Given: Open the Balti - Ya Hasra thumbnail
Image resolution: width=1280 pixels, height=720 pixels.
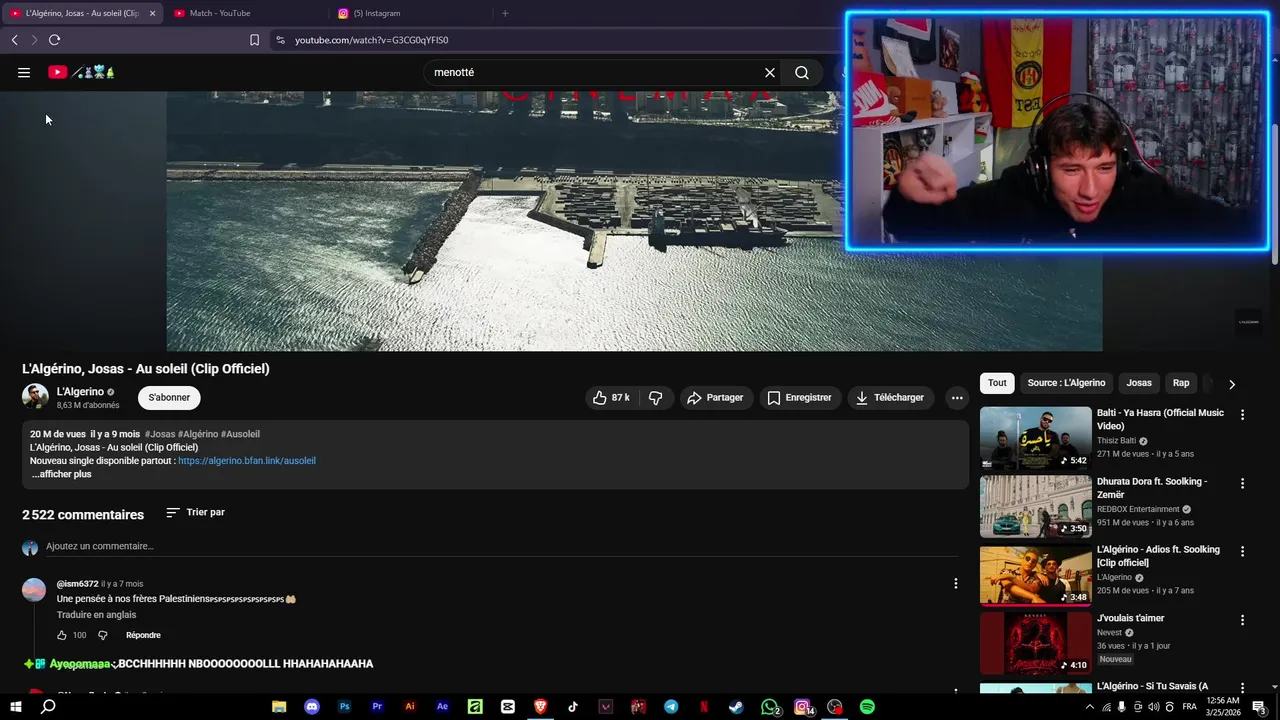Looking at the screenshot, I should click(x=1036, y=437).
